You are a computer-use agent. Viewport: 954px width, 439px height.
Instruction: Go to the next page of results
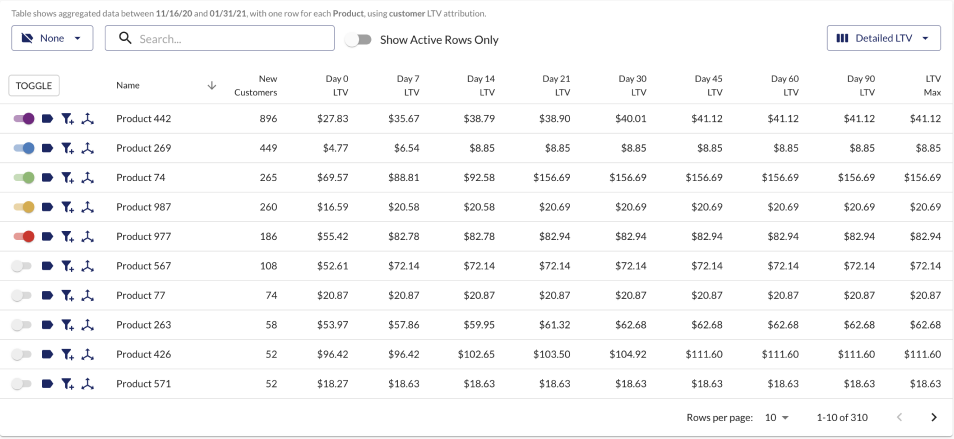[x=934, y=417]
